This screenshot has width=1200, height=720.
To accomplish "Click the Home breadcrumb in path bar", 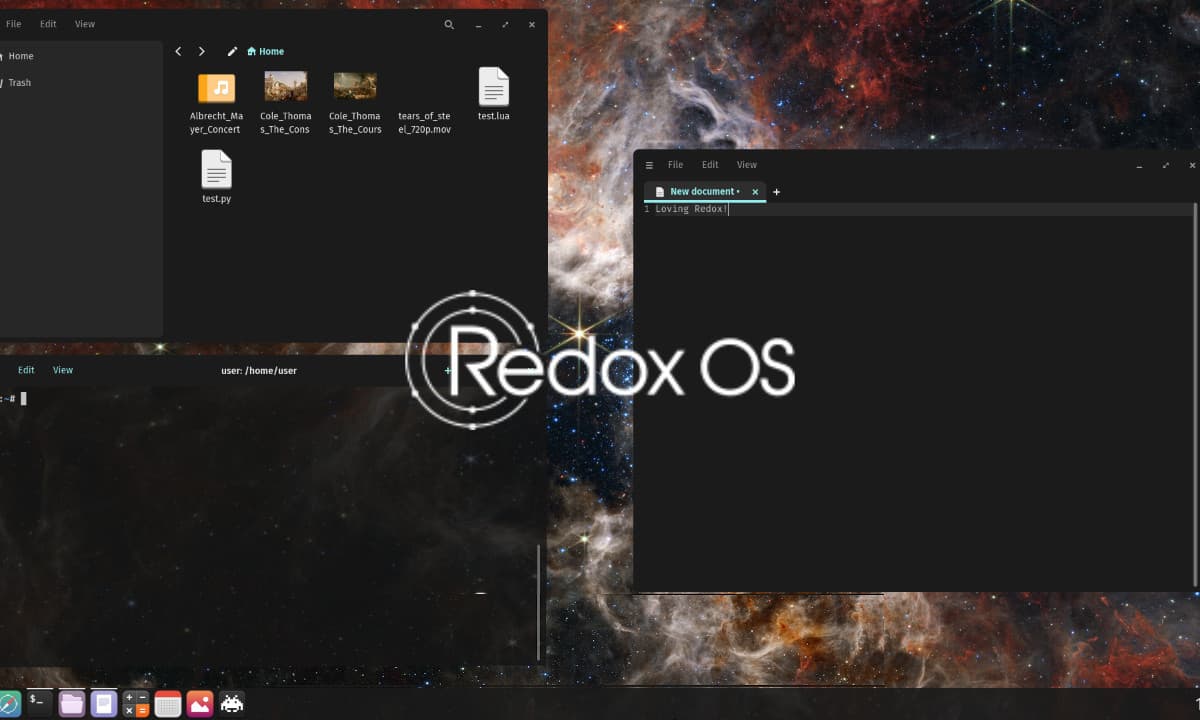I will (266, 51).
